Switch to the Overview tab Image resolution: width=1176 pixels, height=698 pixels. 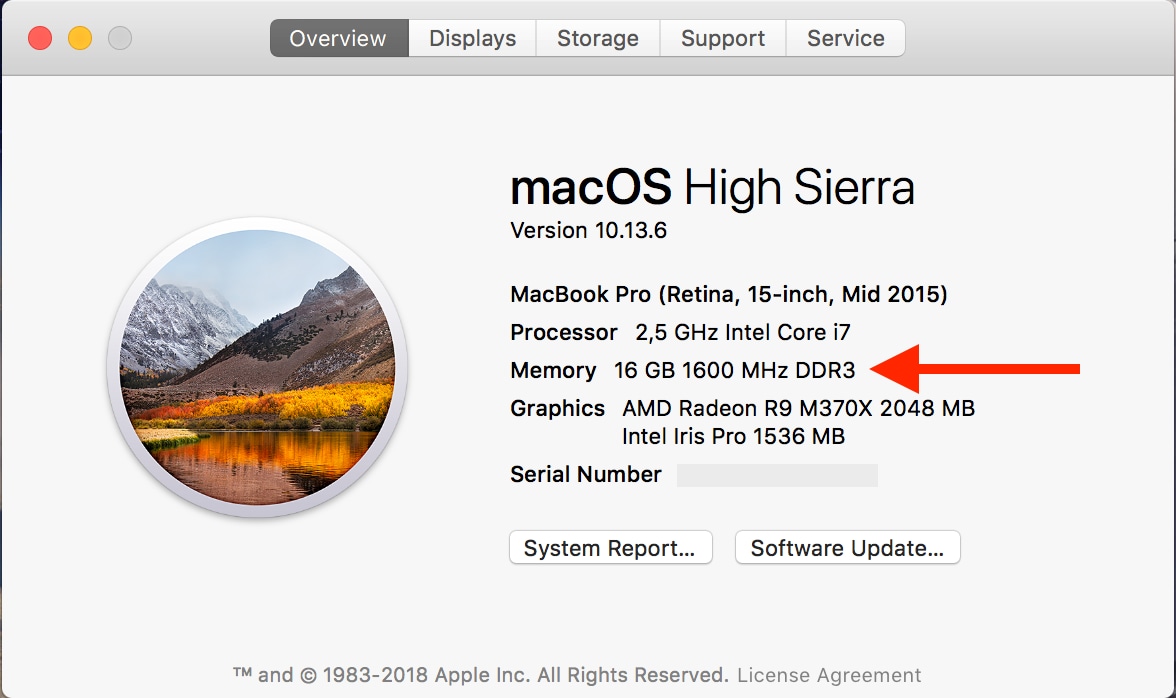(x=338, y=39)
